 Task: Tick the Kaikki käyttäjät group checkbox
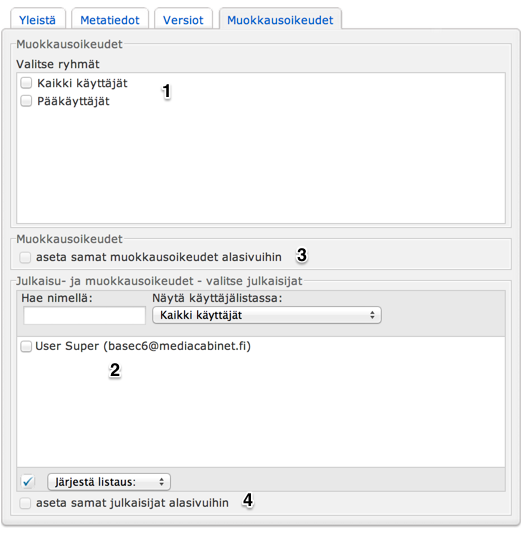point(26,83)
